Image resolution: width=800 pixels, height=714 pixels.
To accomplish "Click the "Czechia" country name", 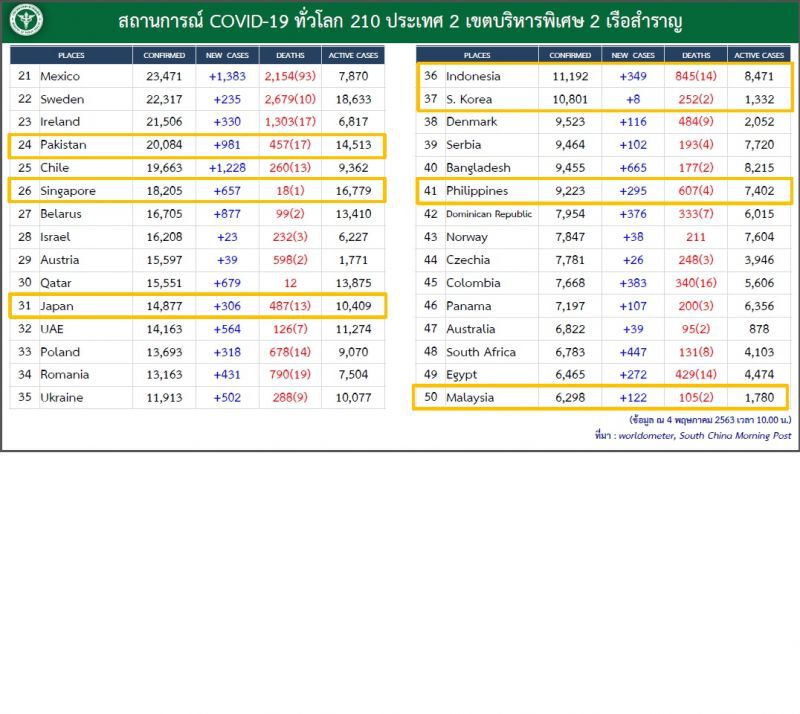I will [468, 260].
